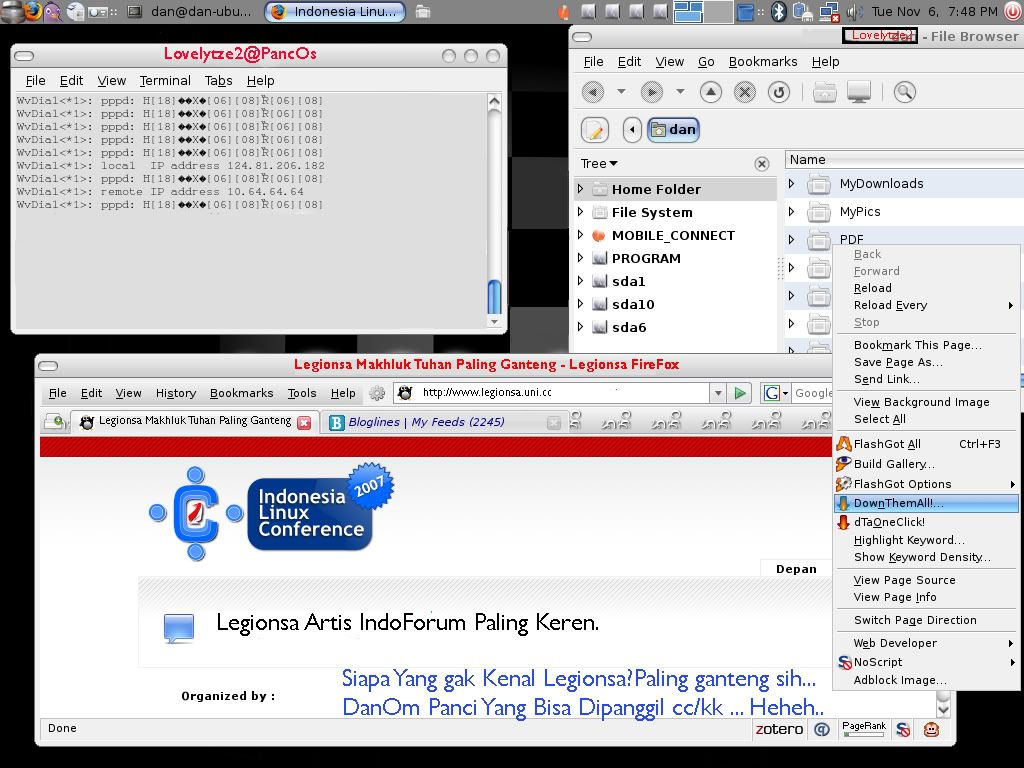Viewport: 1024px width, 768px height.
Task: Click the gear throbber icon in Firefox
Action: [x=377, y=393]
